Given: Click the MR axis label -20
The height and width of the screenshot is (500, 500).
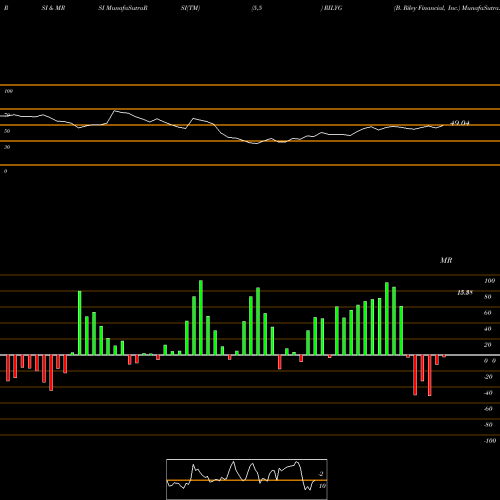Looking at the screenshot, I should (x=488, y=377).
